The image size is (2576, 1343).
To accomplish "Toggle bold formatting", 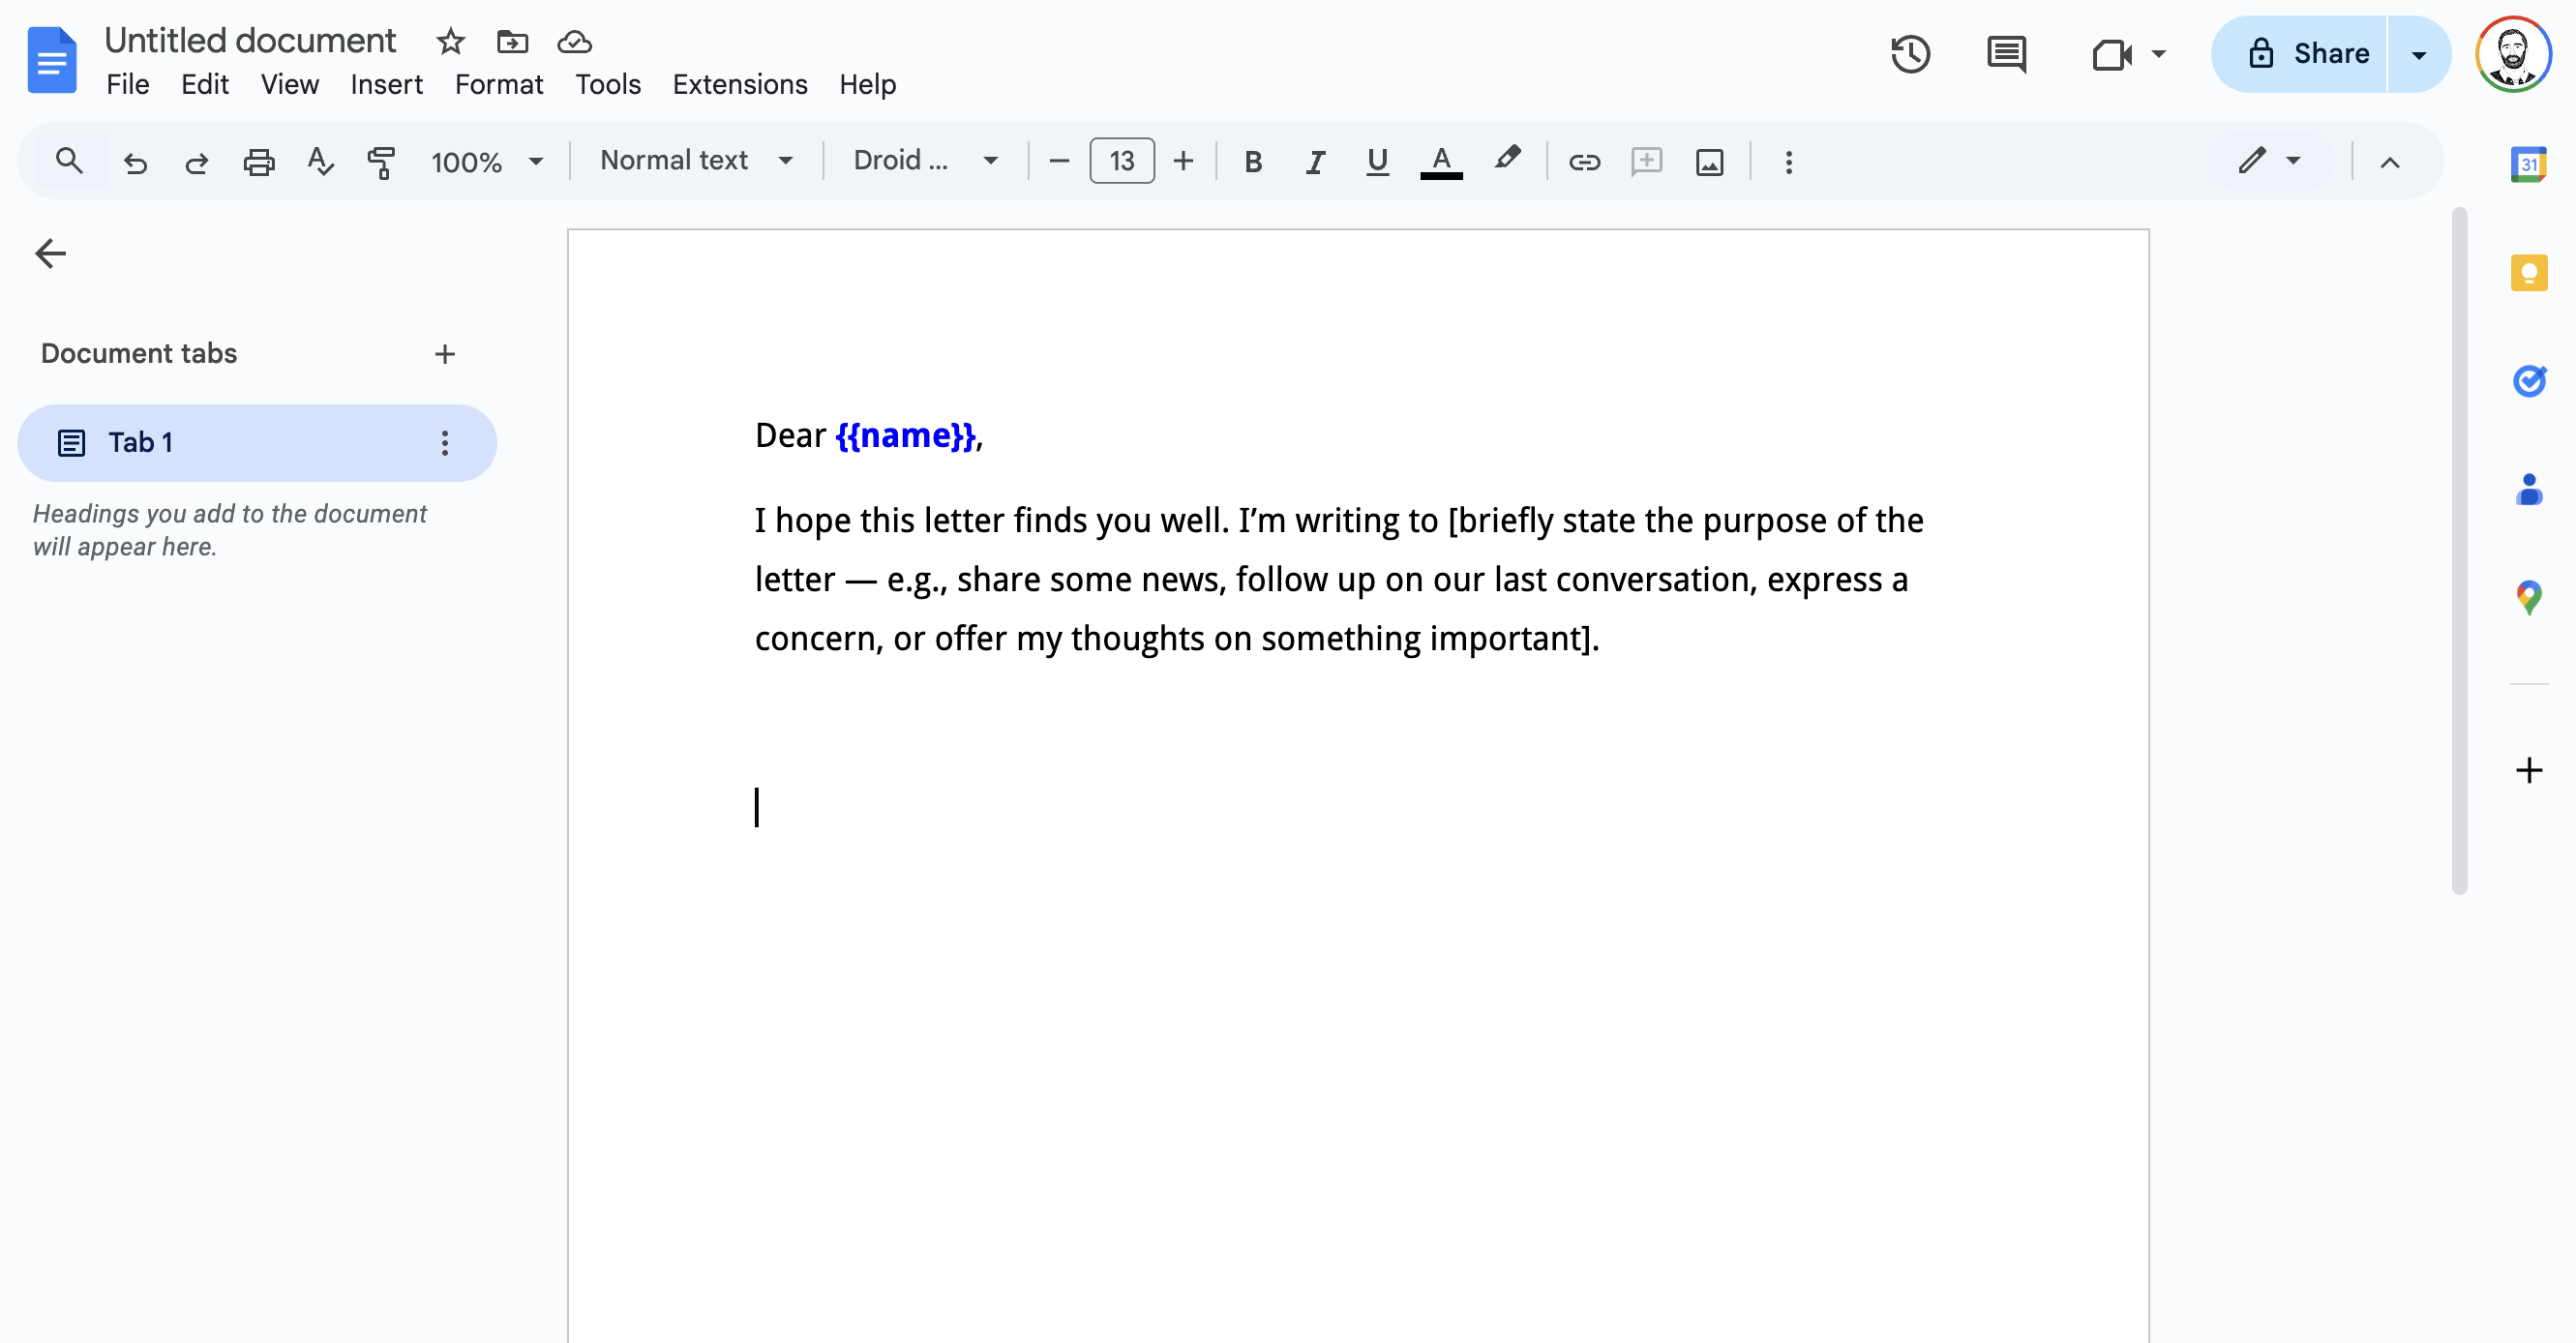I will [1252, 161].
